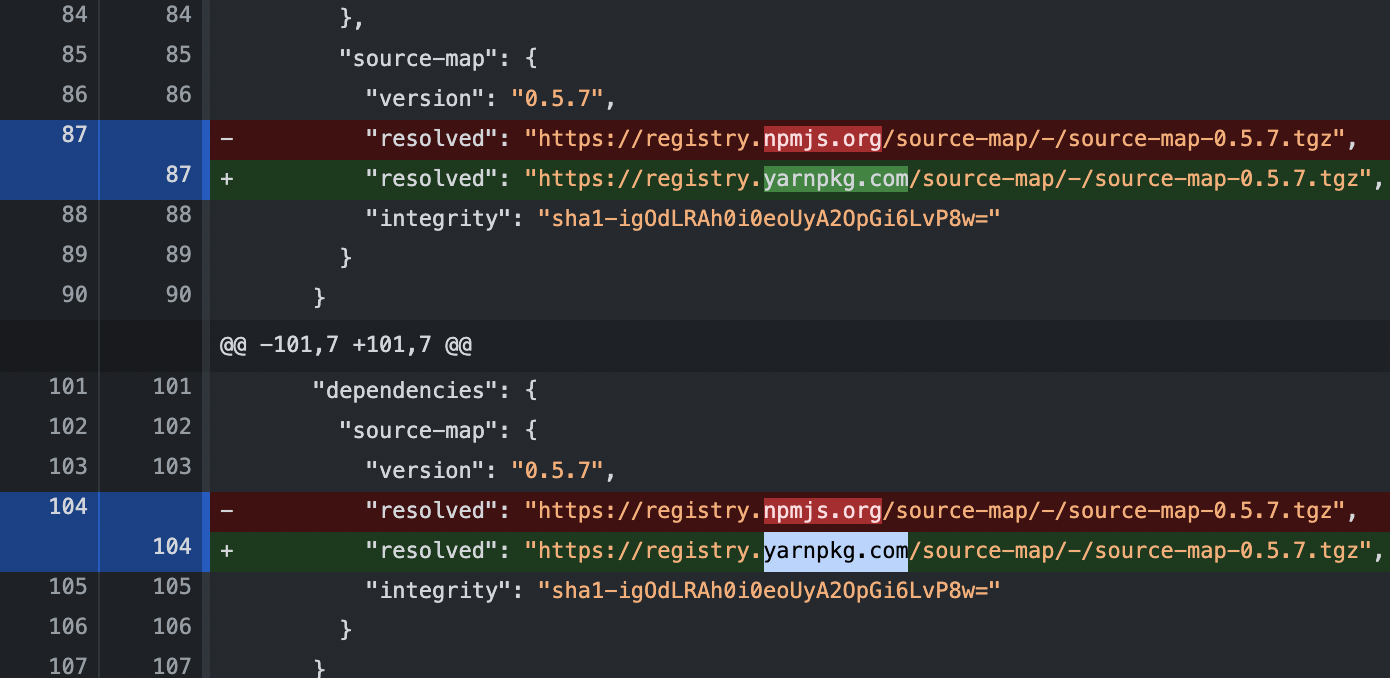Click the plus marker on added line 87
This screenshot has height=678, width=1390.
click(x=226, y=179)
